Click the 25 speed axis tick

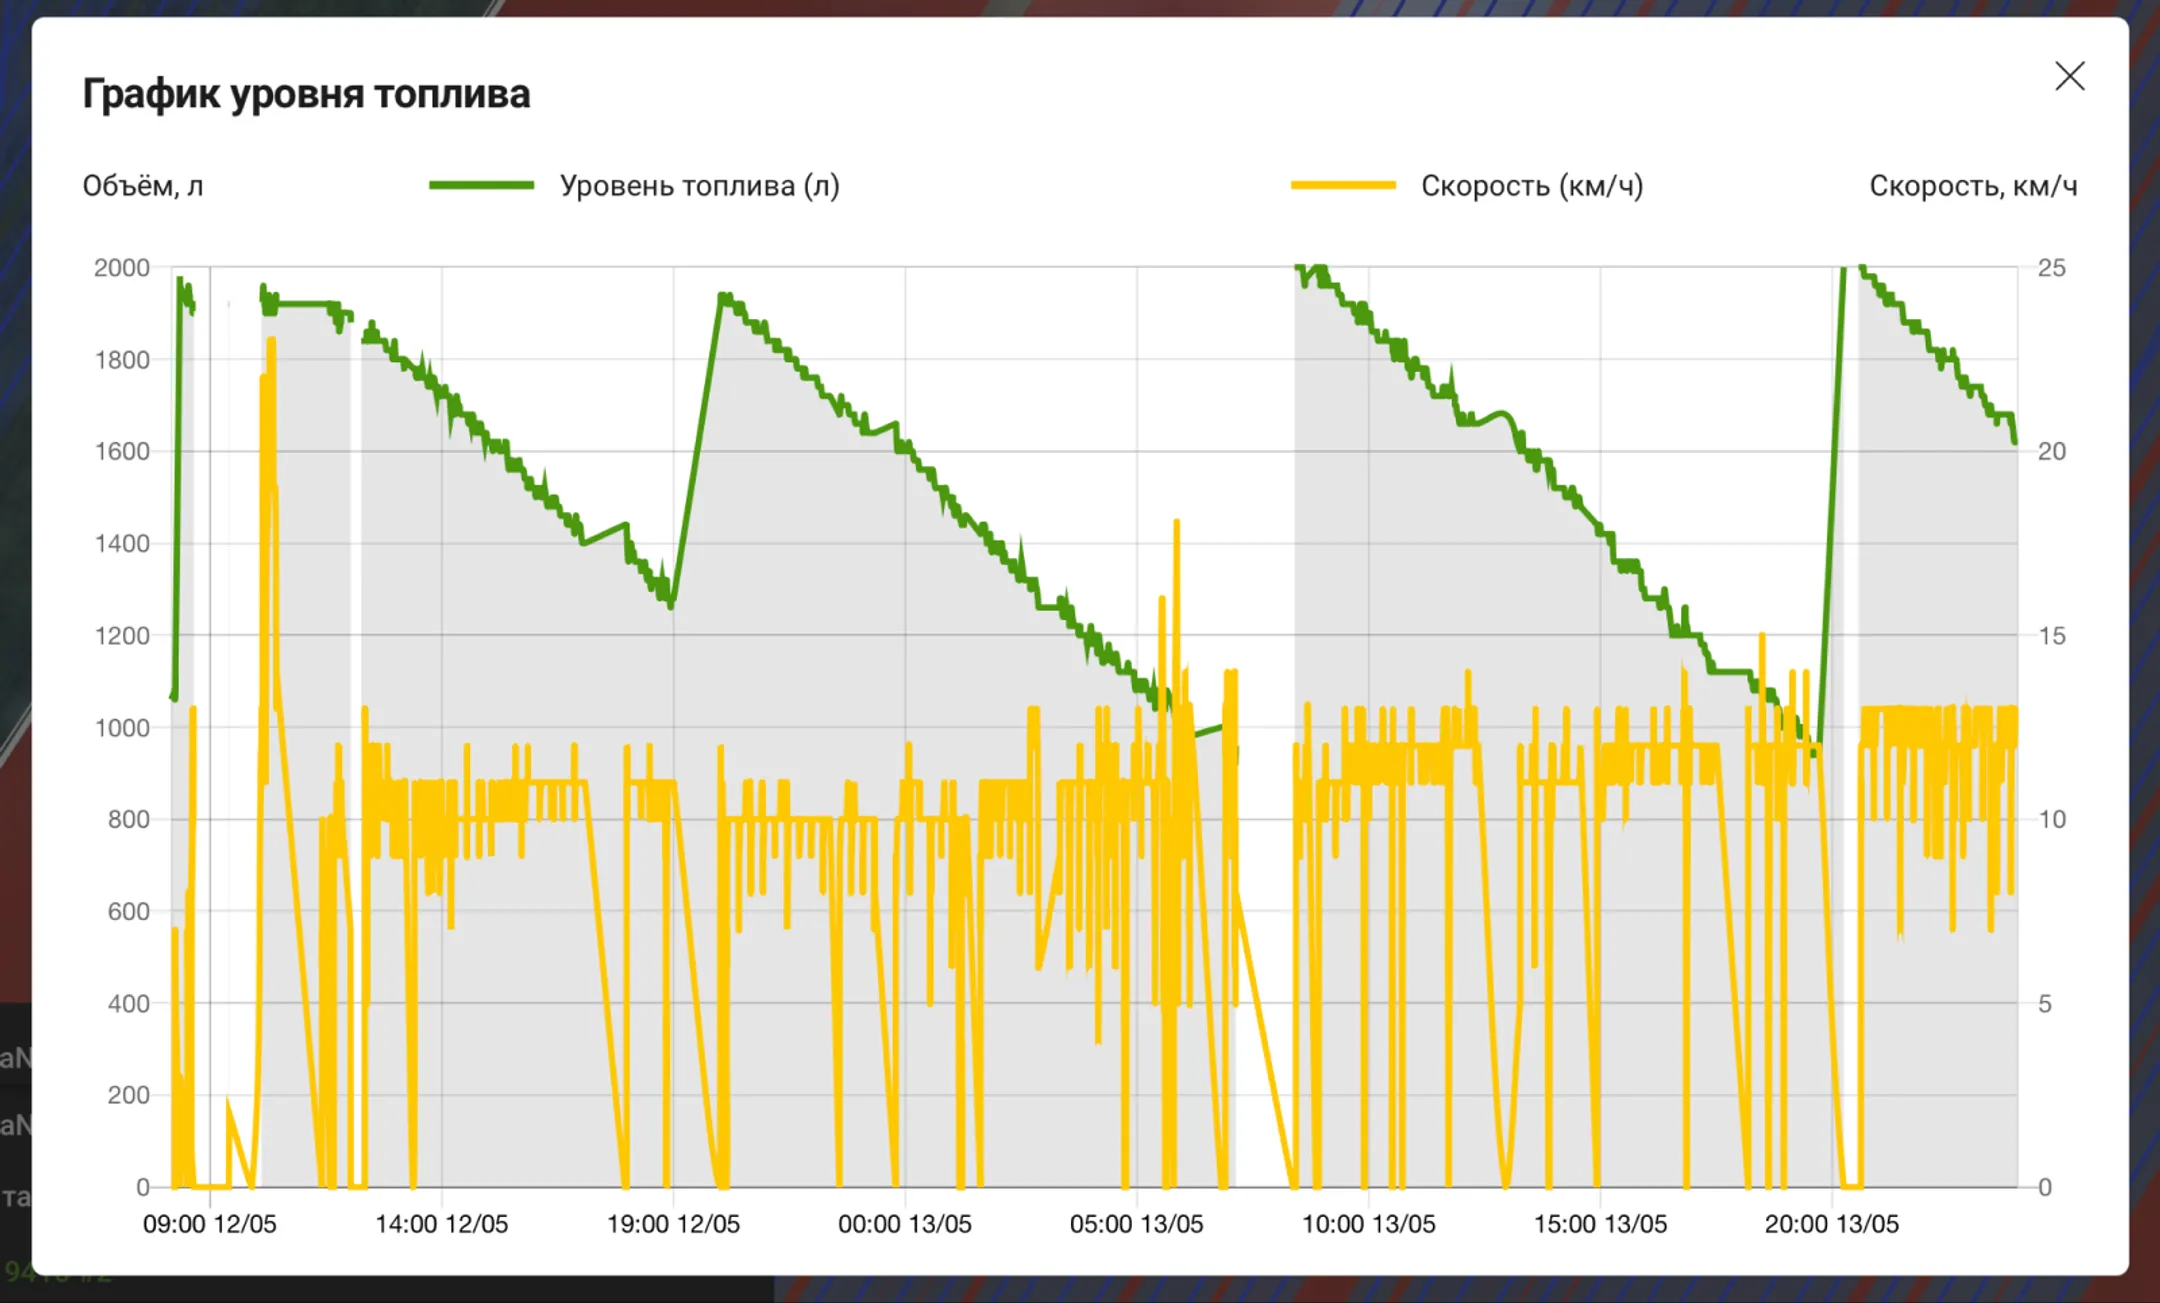tap(2051, 268)
